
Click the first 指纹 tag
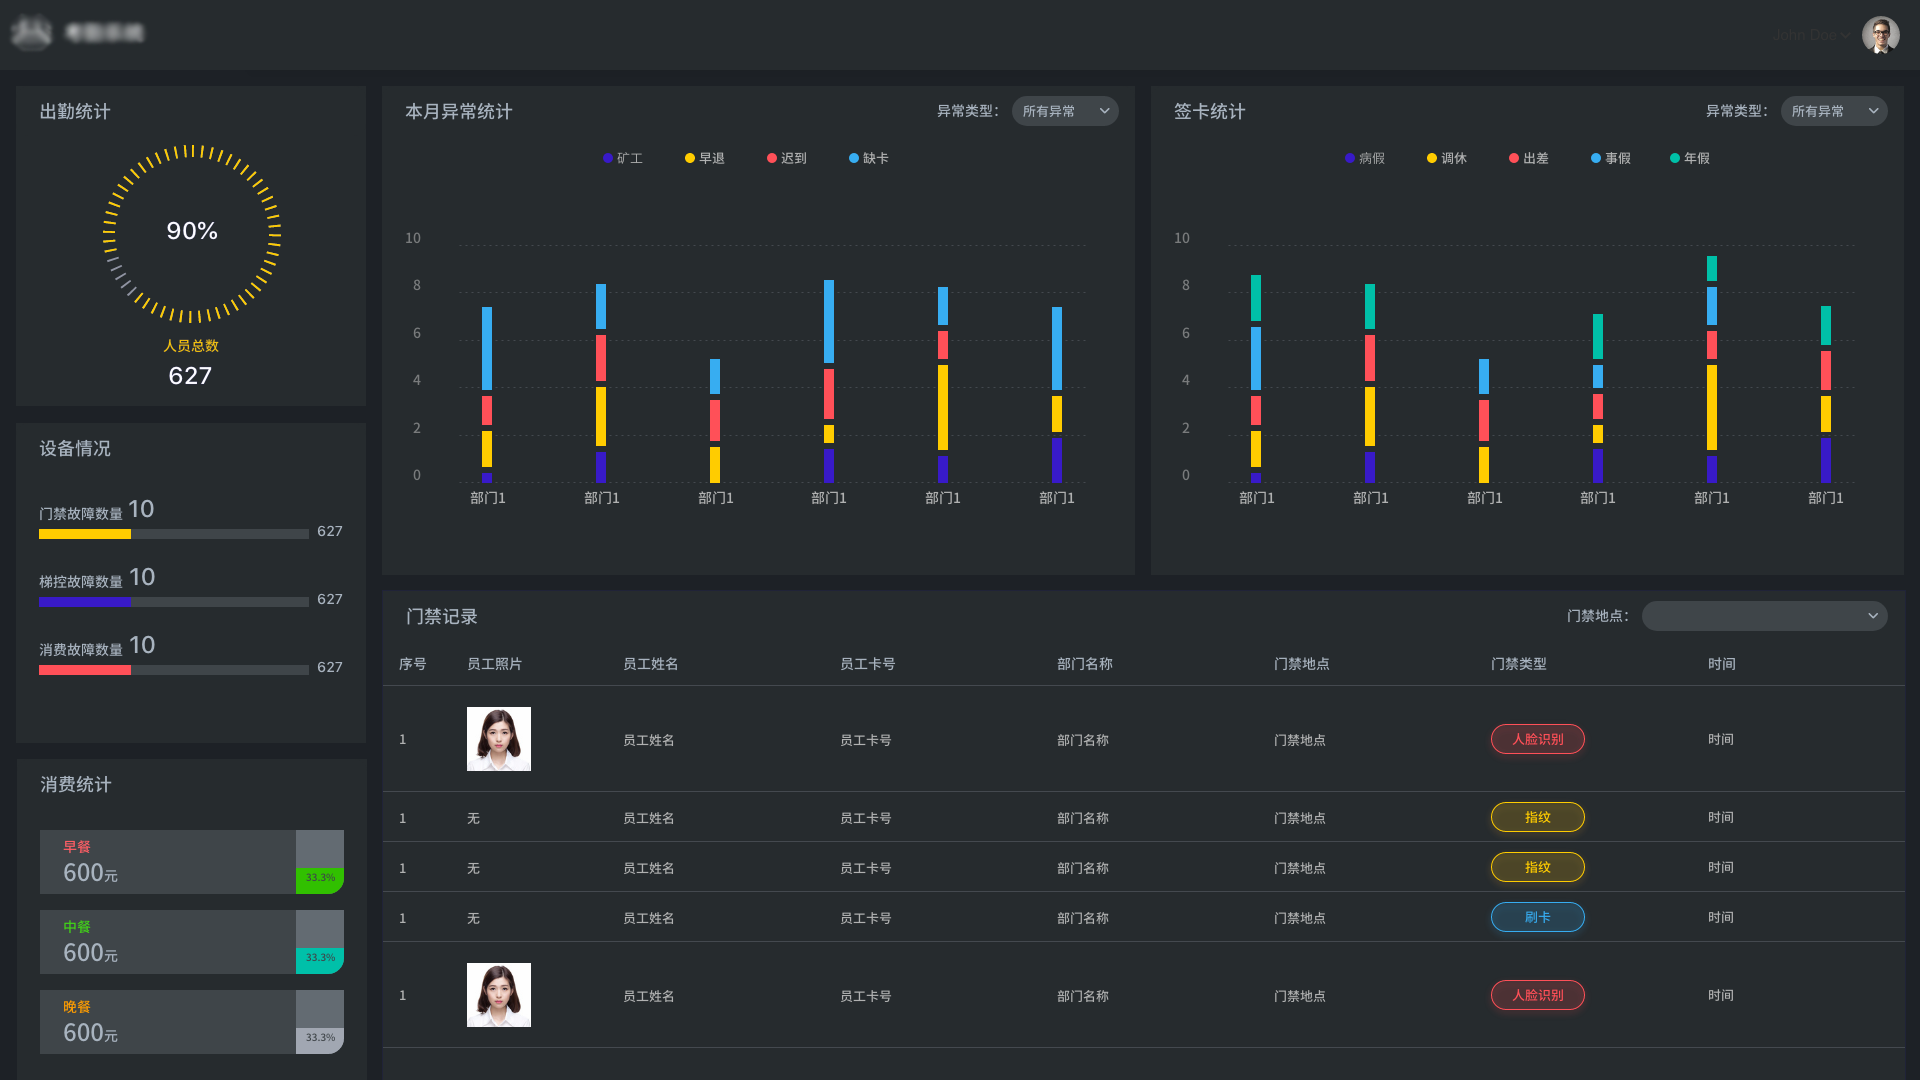coord(1537,817)
